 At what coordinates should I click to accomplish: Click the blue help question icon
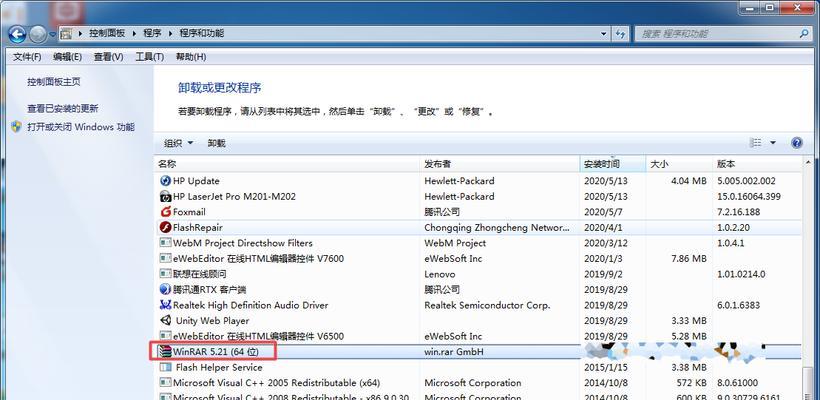click(x=796, y=143)
